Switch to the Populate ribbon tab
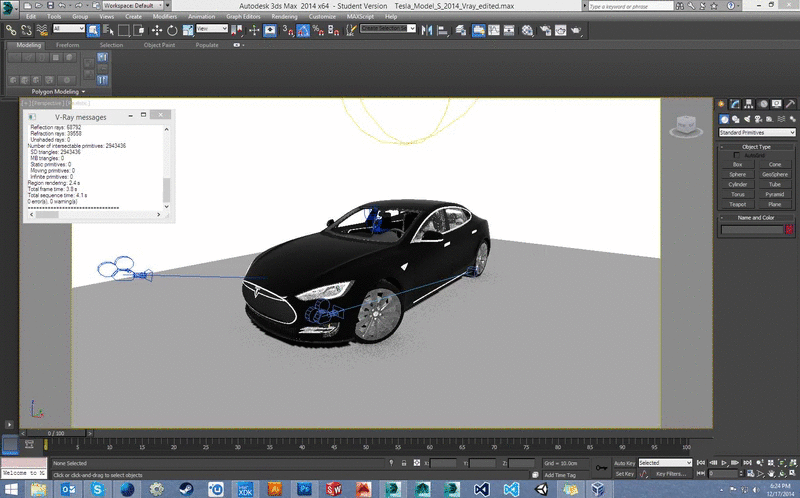The width and height of the screenshot is (800, 498). (x=207, y=45)
